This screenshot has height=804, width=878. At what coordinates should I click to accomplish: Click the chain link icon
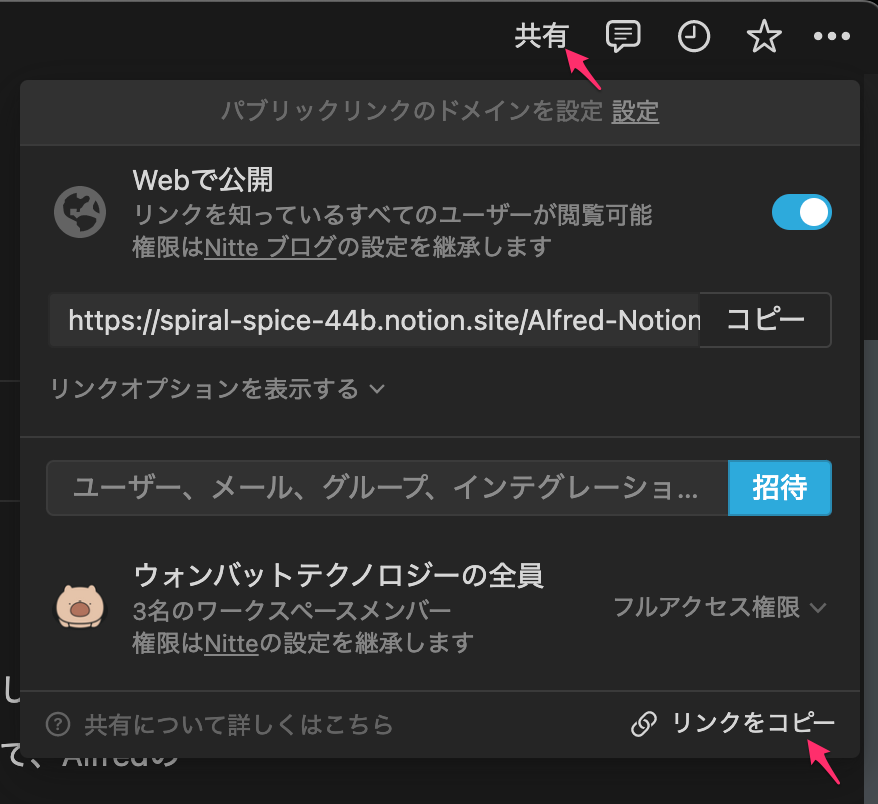644,724
